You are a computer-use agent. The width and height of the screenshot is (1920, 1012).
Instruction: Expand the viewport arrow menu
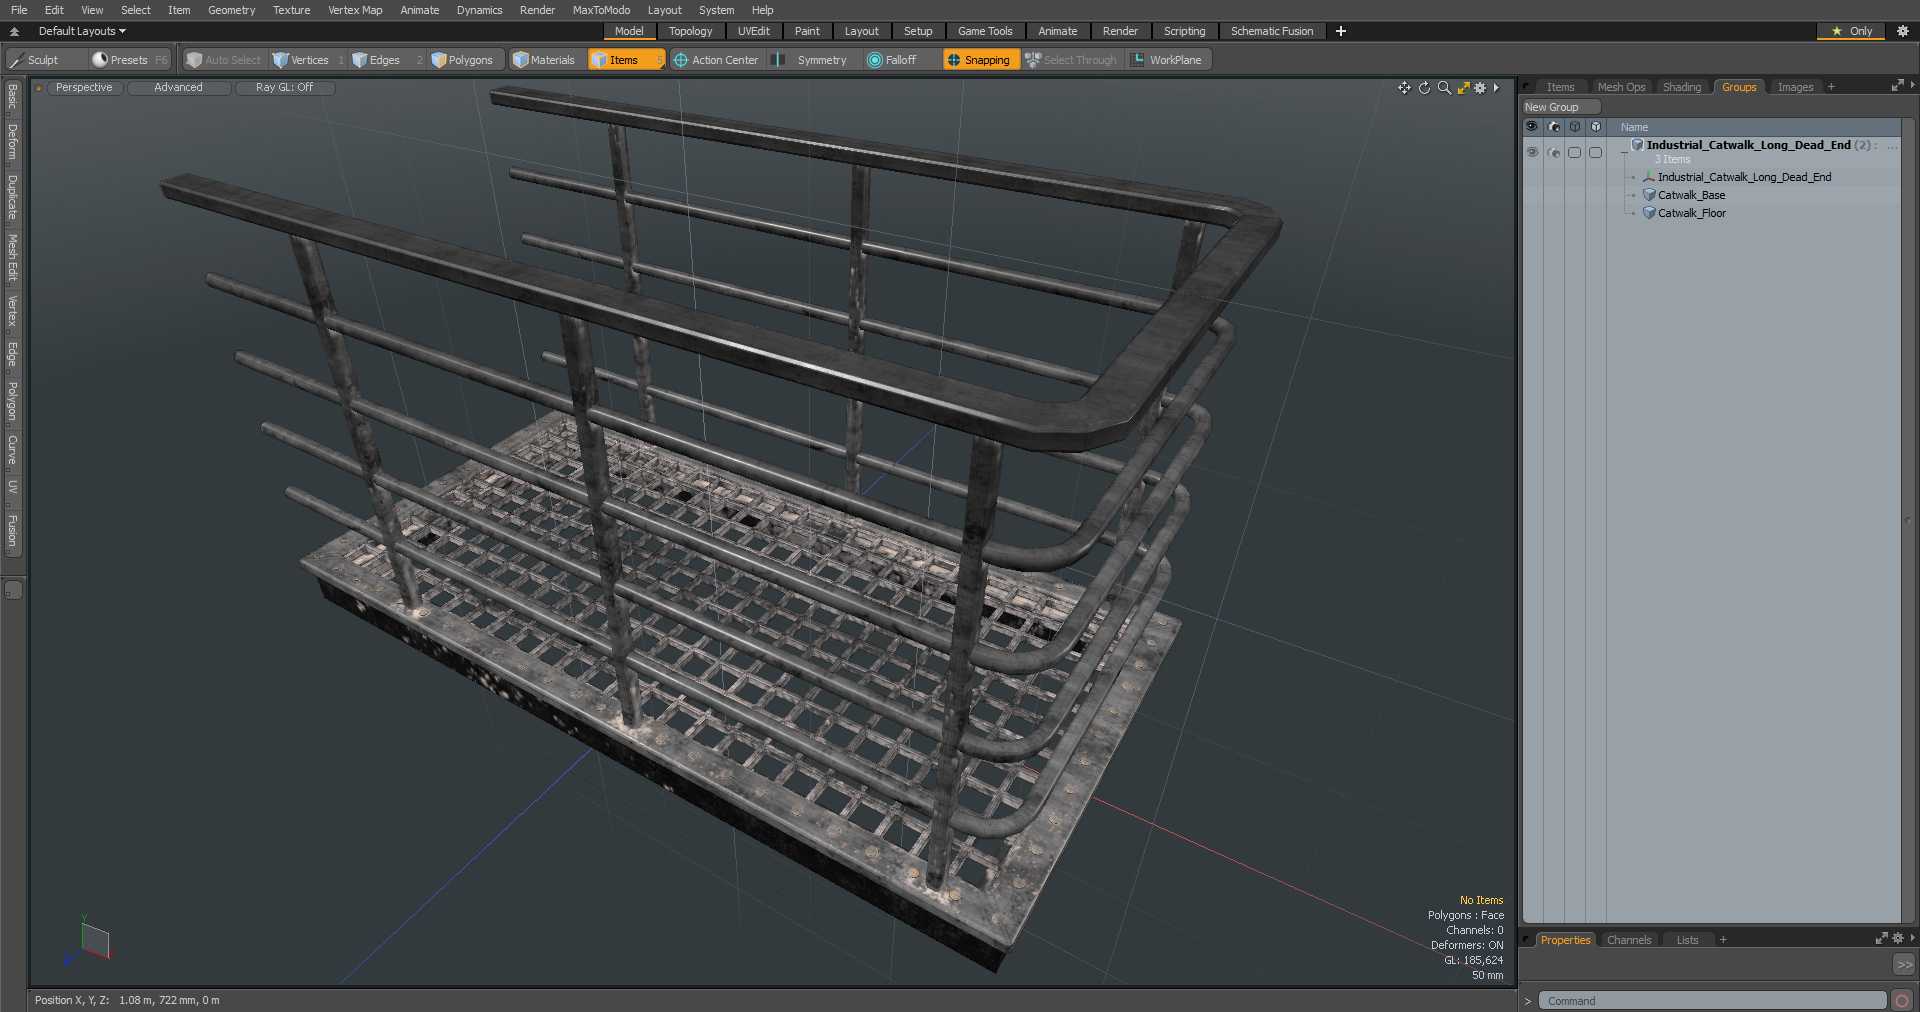[1496, 88]
